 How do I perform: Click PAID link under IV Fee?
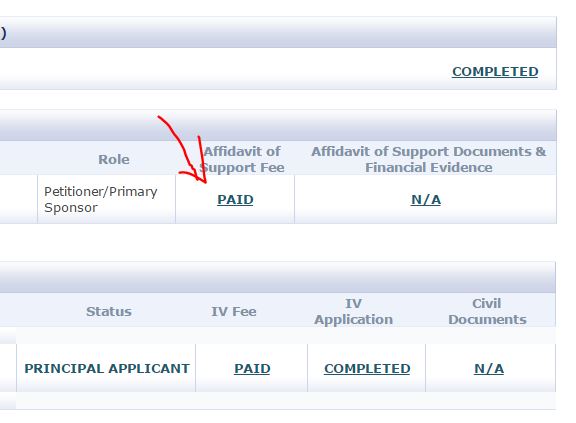coord(252,368)
